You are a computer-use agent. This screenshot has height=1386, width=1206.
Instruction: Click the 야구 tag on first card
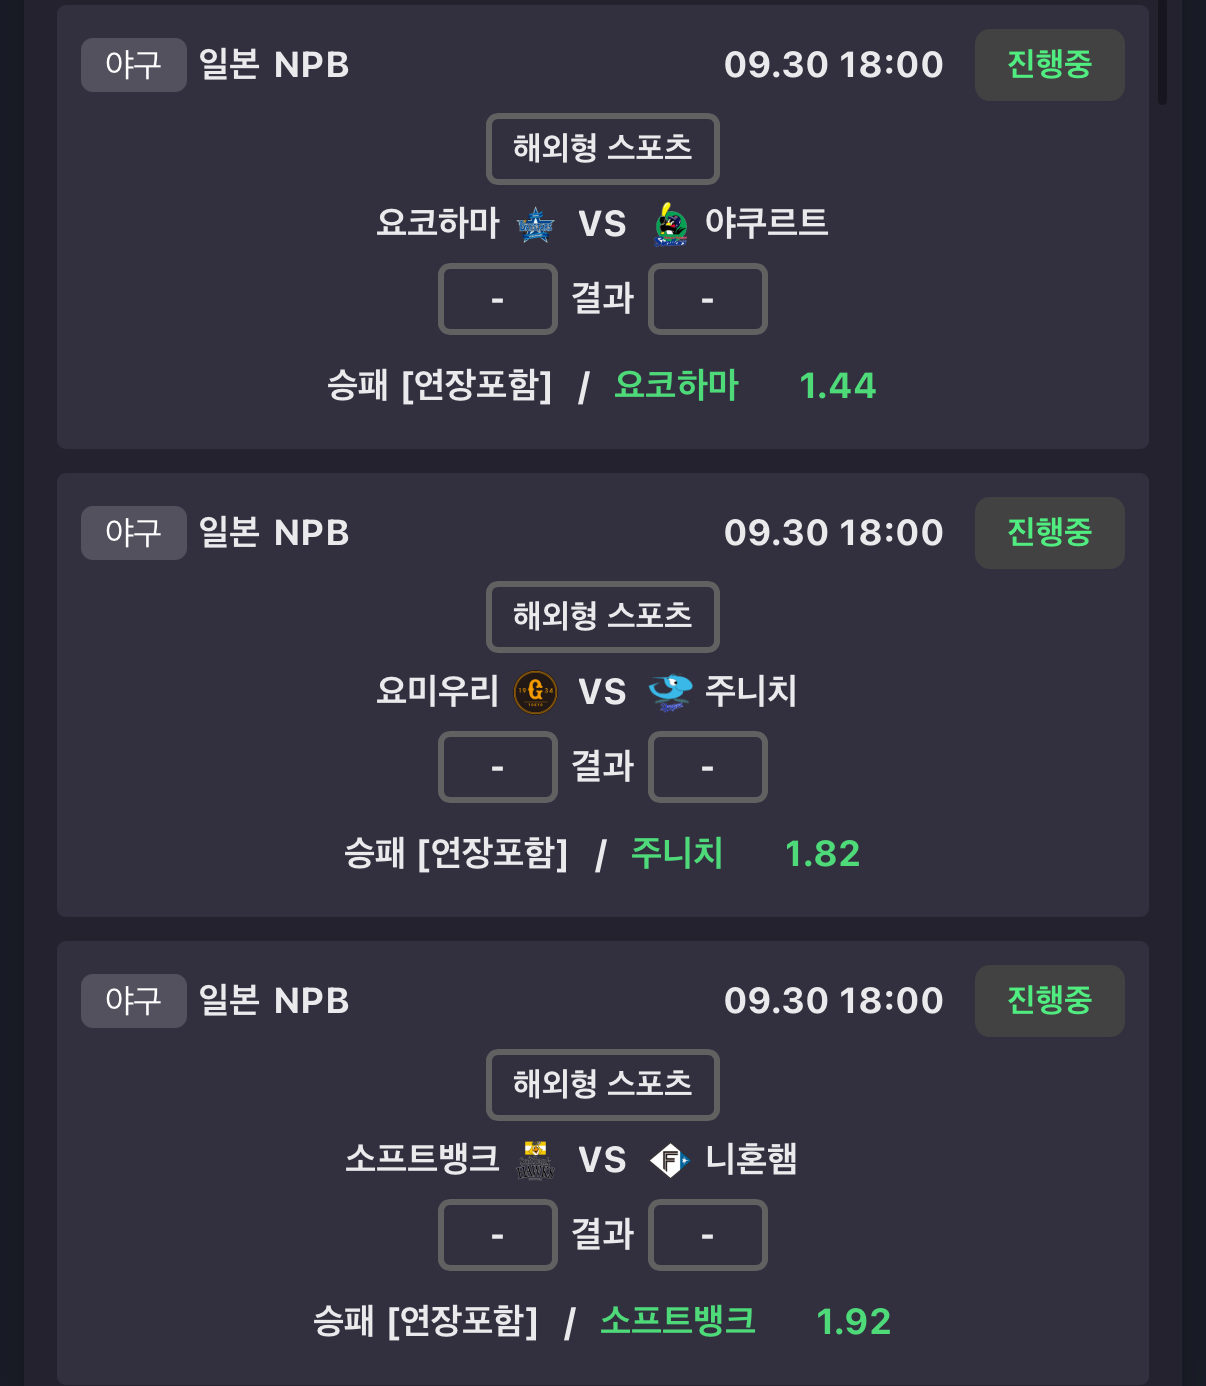click(133, 65)
